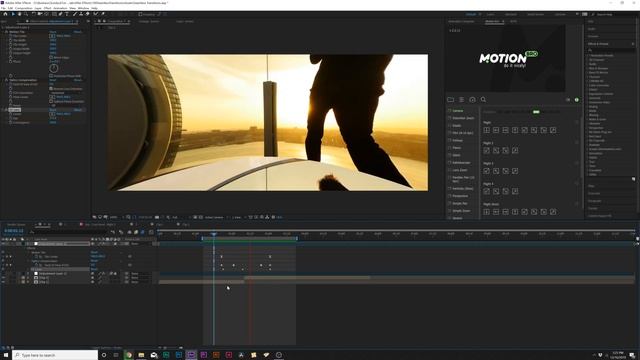Screen dimensions: 640x360
Task: Switch to the Motion Bro panel tab
Action: click(x=492, y=21)
